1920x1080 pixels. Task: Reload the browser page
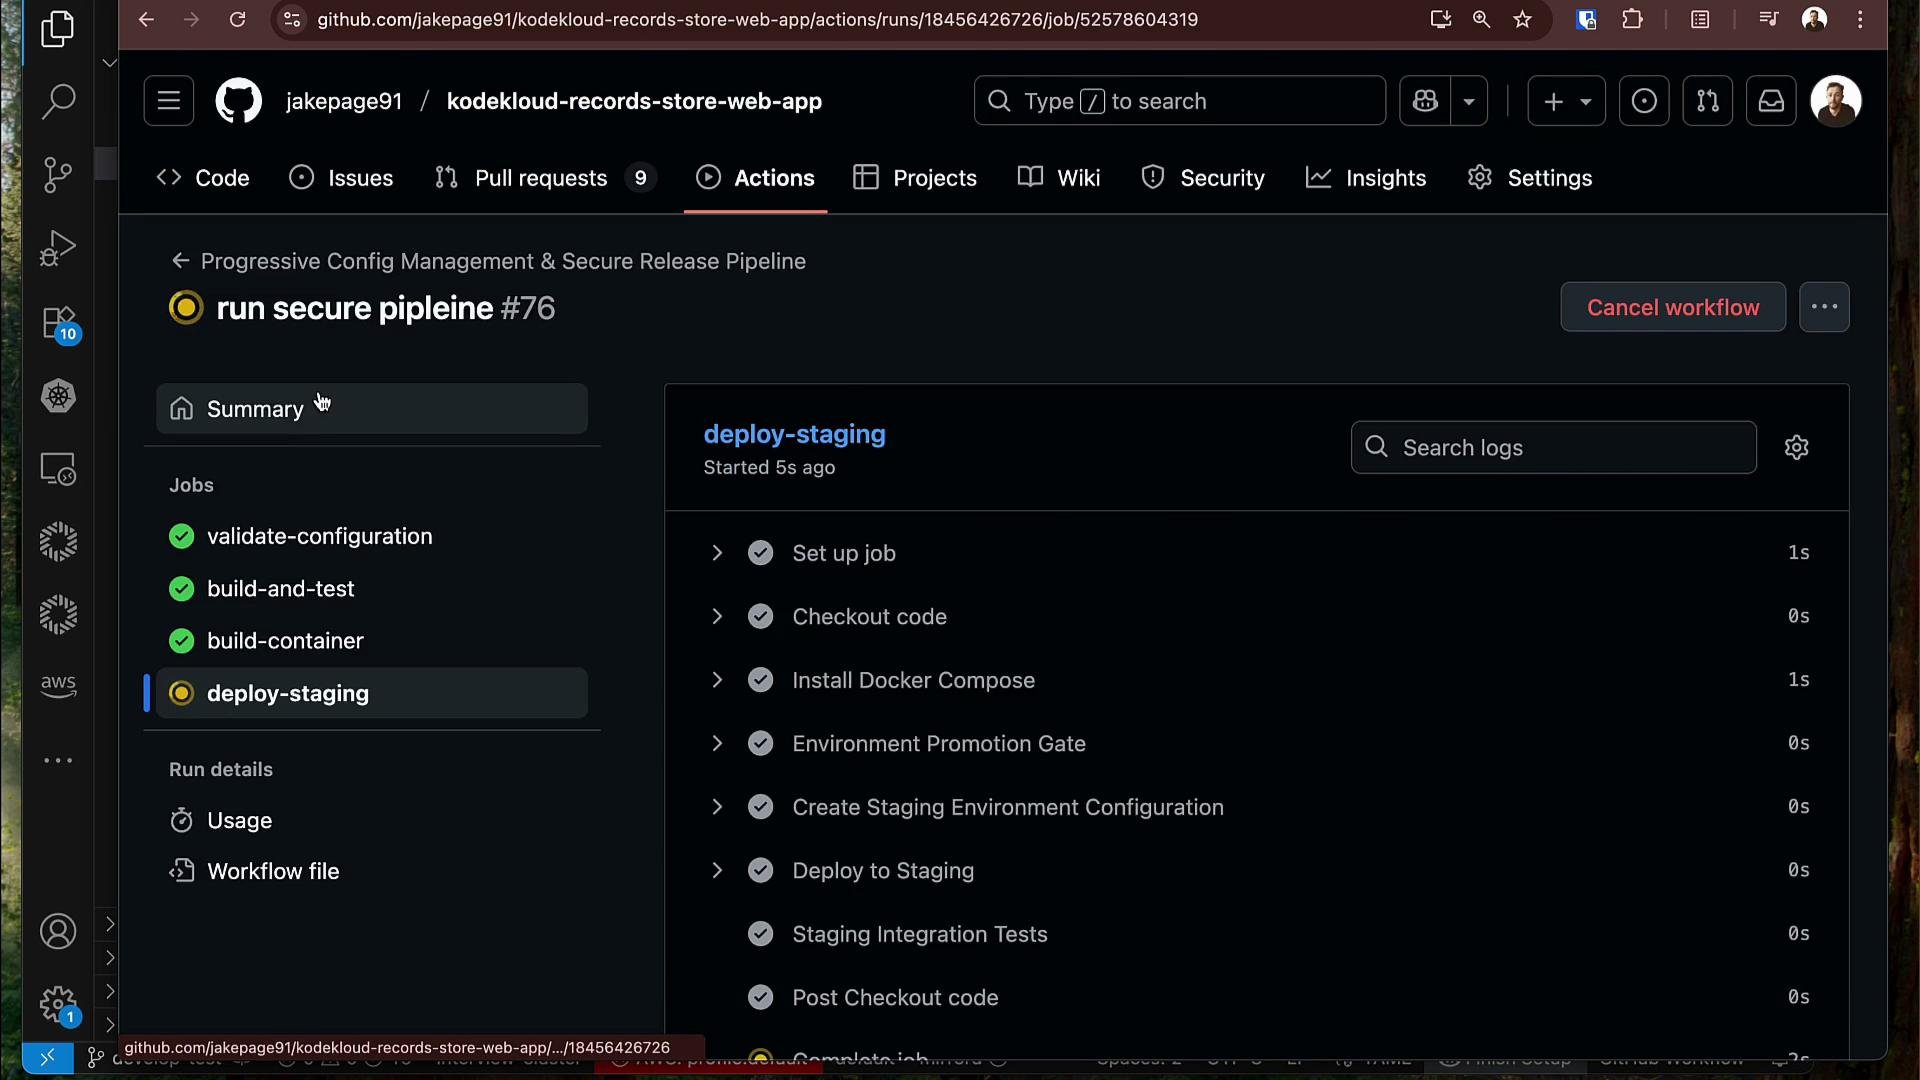click(237, 19)
